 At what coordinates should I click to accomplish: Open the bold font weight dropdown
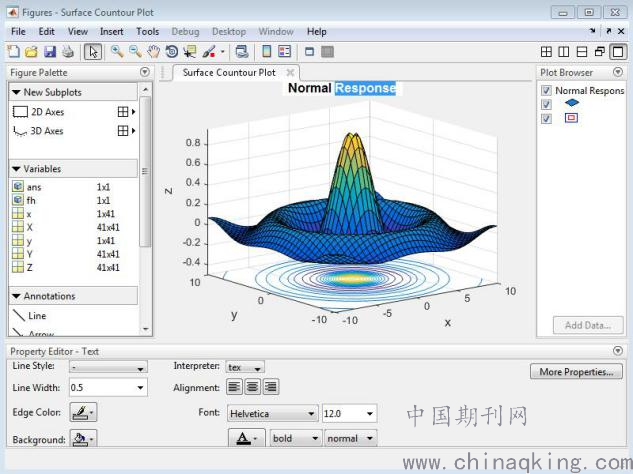296,438
